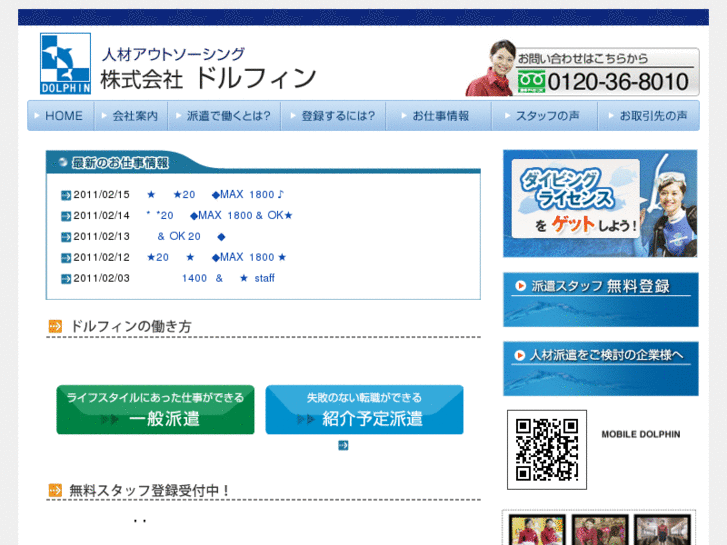Click the 2011/02/15 date text
Viewport: 727px width, 545px height.
pyautogui.click(x=102, y=195)
